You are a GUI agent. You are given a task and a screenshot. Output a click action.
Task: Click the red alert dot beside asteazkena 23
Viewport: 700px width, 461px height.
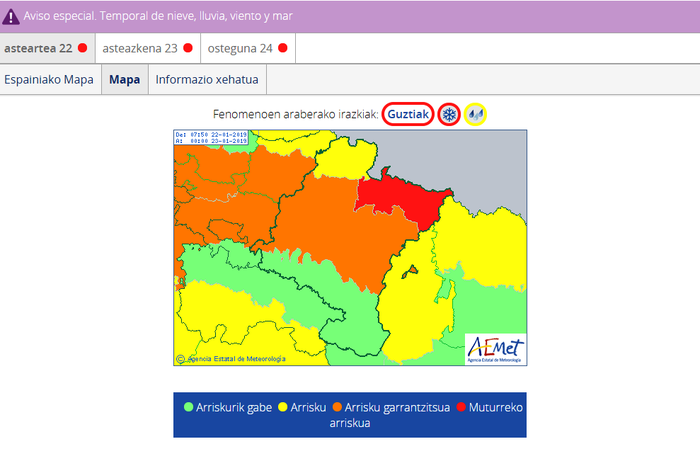click(x=188, y=48)
